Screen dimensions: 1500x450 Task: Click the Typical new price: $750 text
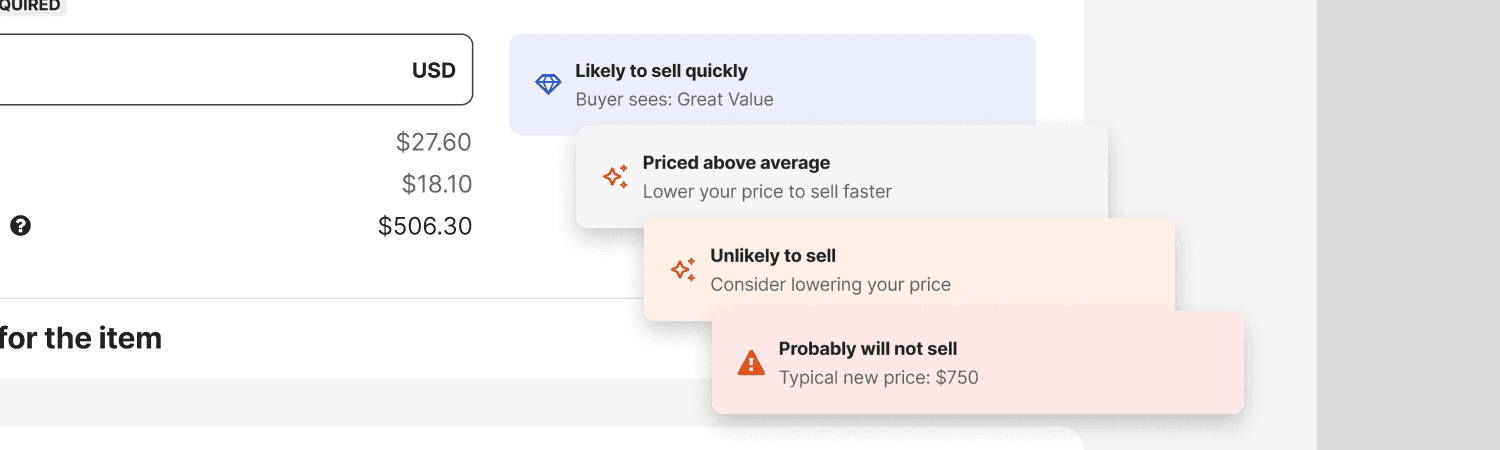click(x=878, y=377)
